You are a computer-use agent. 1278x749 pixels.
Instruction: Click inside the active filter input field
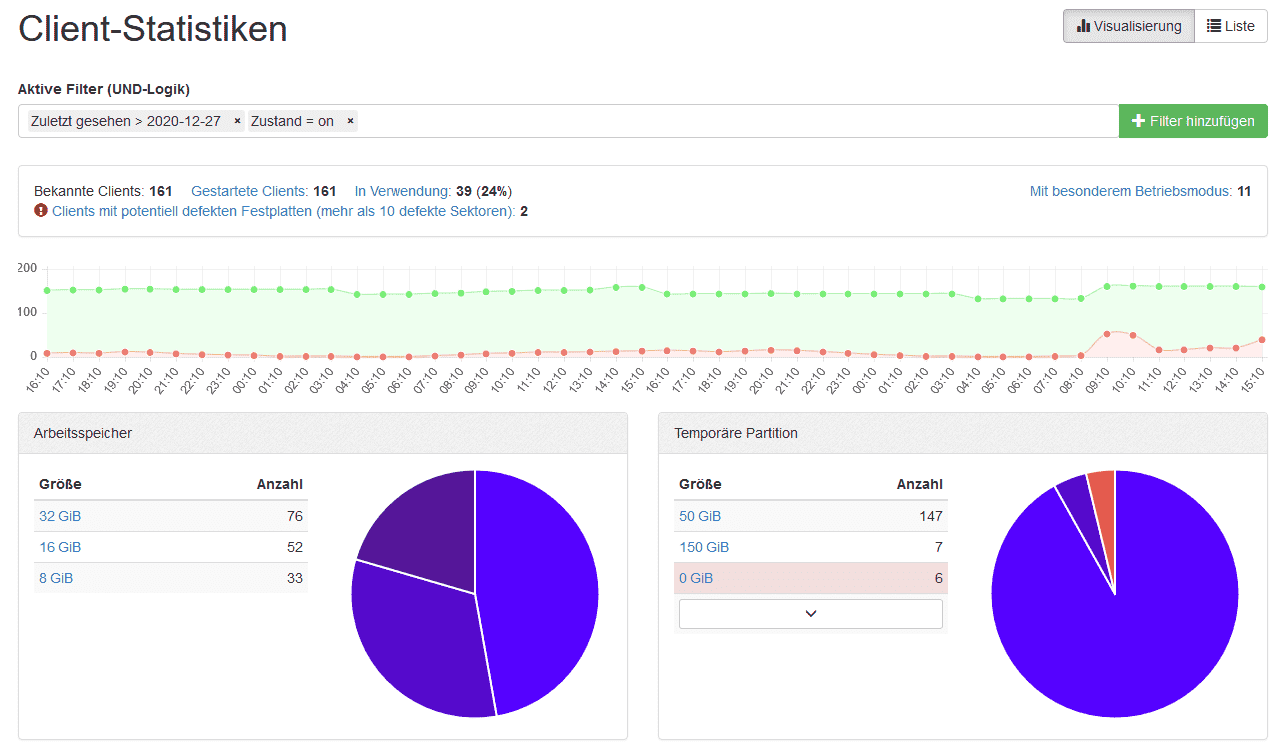click(x=700, y=121)
